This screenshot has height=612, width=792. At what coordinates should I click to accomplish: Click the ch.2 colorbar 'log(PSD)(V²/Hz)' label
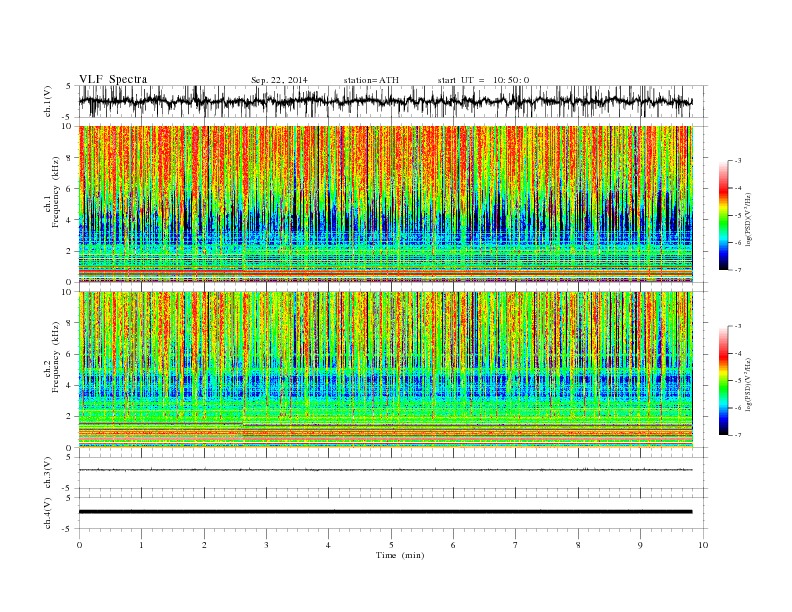749,384
